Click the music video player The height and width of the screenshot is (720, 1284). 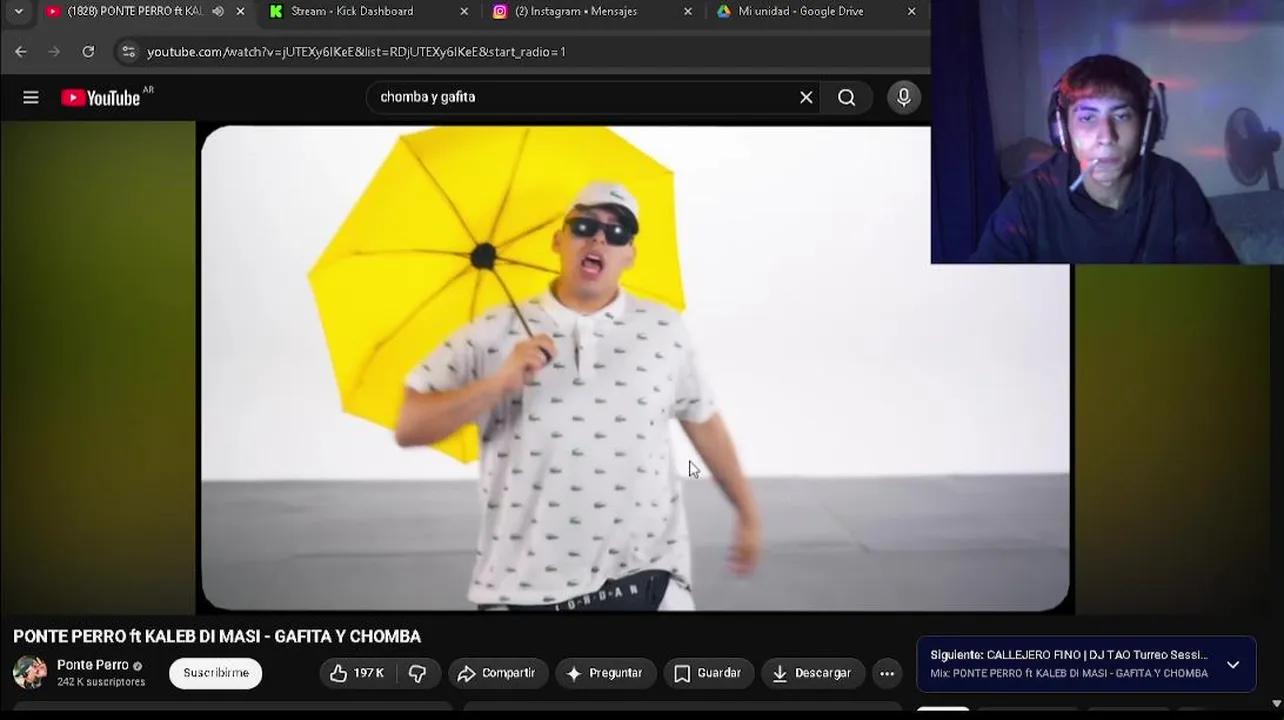pyautogui.click(x=635, y=368)
